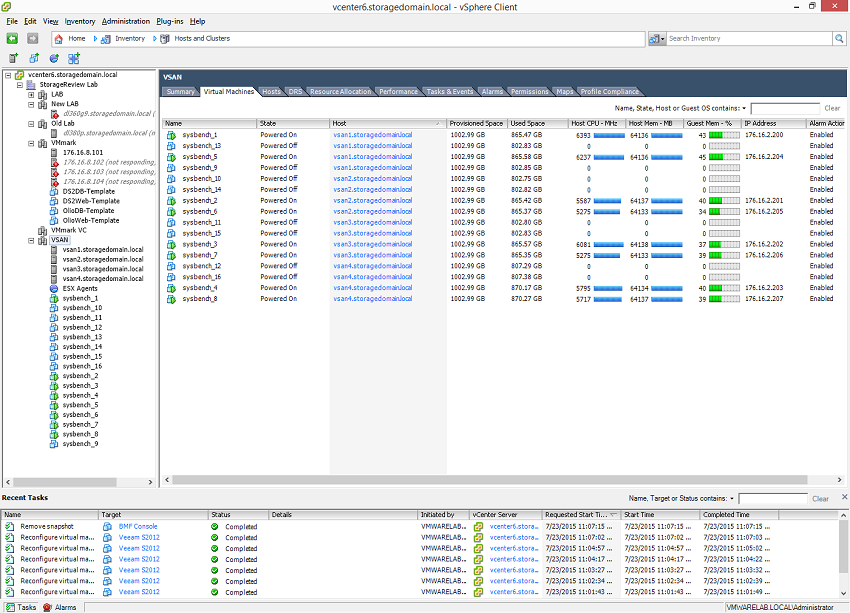This screenshot has height=613, width=850.
Task: Collapse the VSAN cluster node
Action: pos(31,240)
